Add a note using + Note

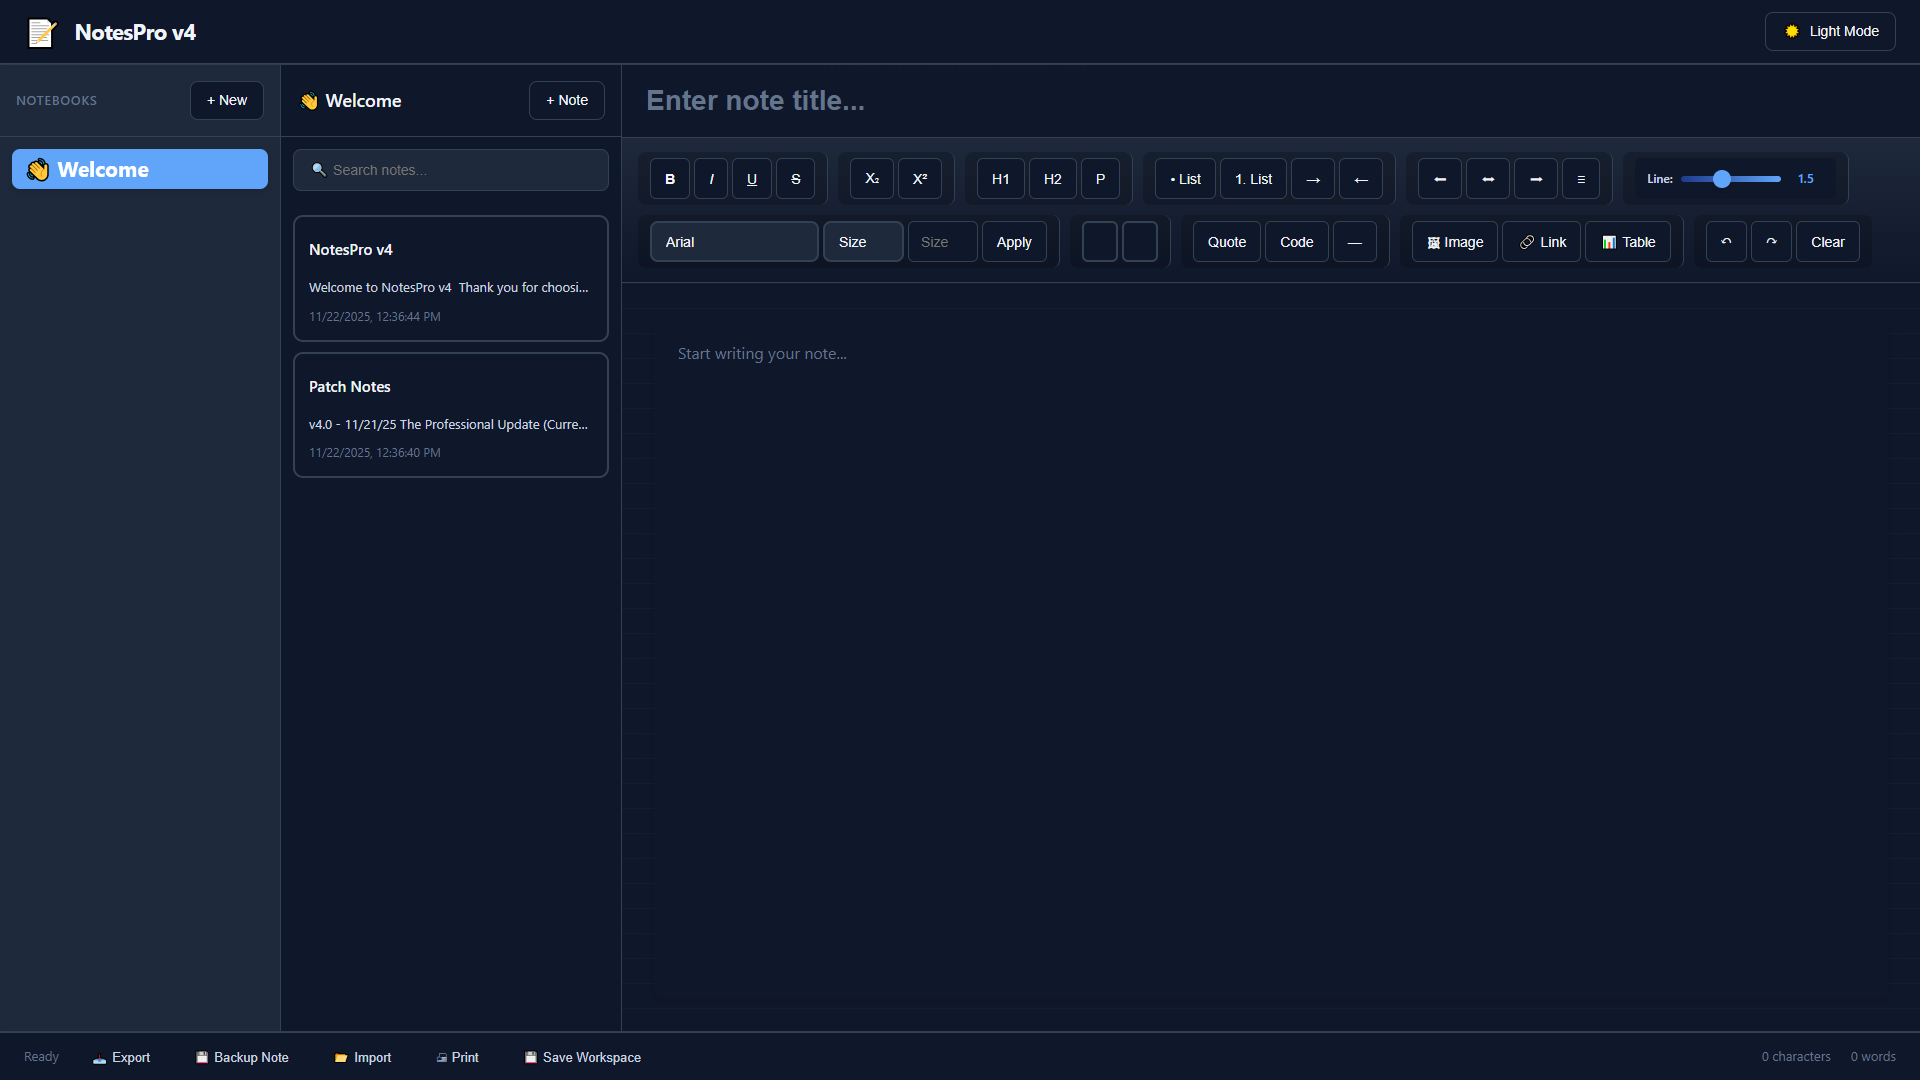566,100
